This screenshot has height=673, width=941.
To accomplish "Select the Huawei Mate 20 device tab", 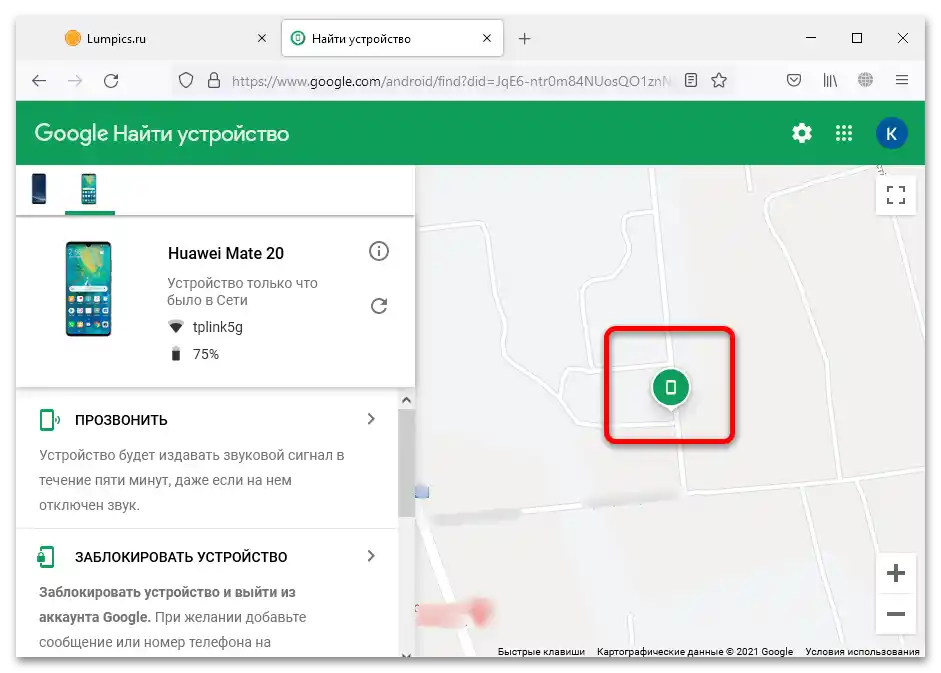I will tap(89, 189).
